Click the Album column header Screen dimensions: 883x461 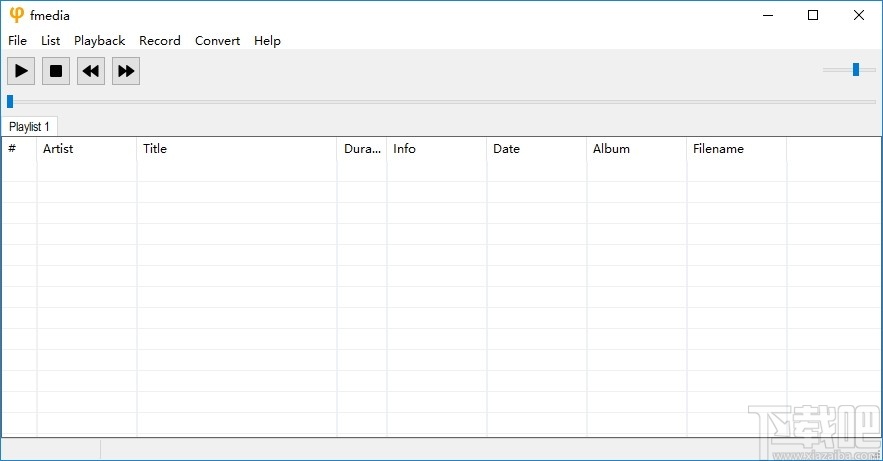click(x=636, y=149)
